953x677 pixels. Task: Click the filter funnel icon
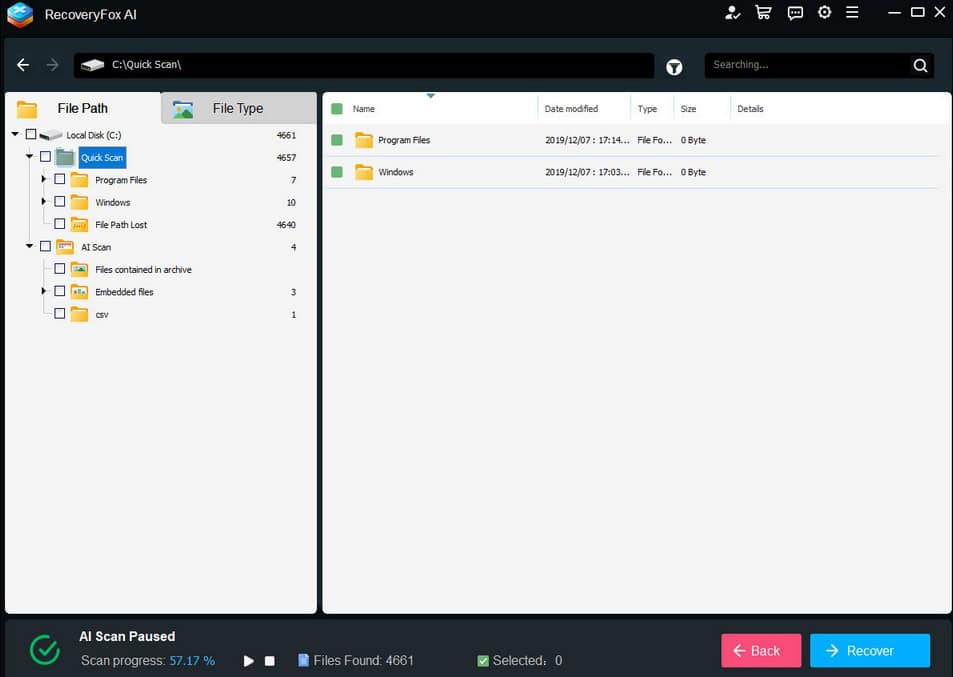(x=674, y=66)
